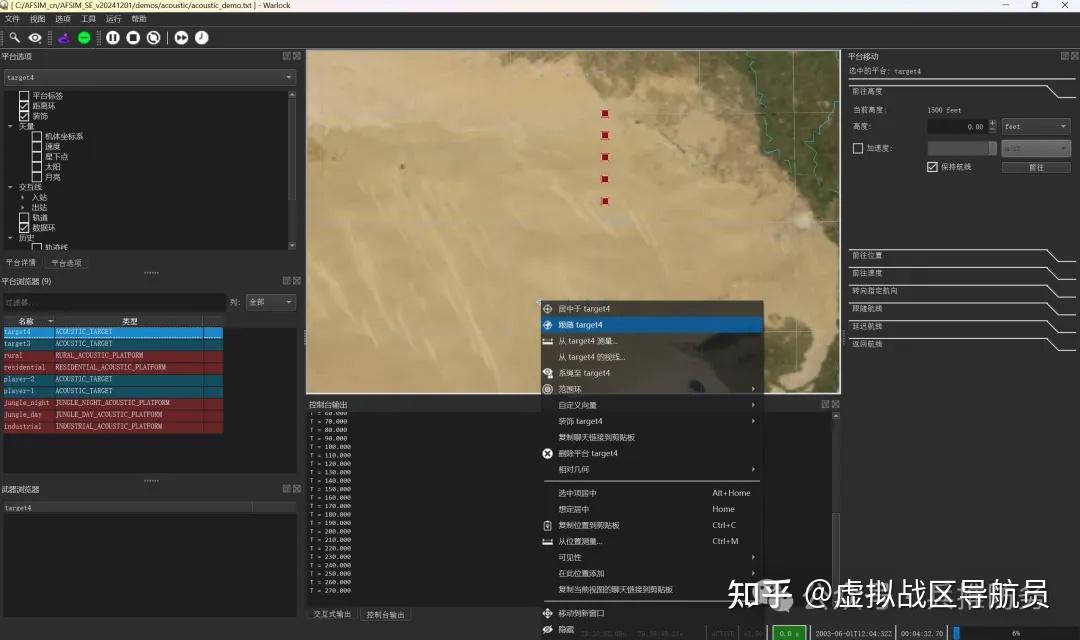Click the 前往 button in 平台移动 panel
The height and width of the screenshot is (640, 1080).
point(1036,167)
